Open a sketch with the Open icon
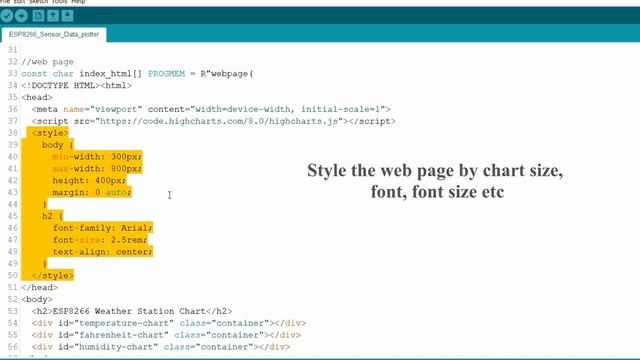Screen dimensions: 640x360 [53, 16]
